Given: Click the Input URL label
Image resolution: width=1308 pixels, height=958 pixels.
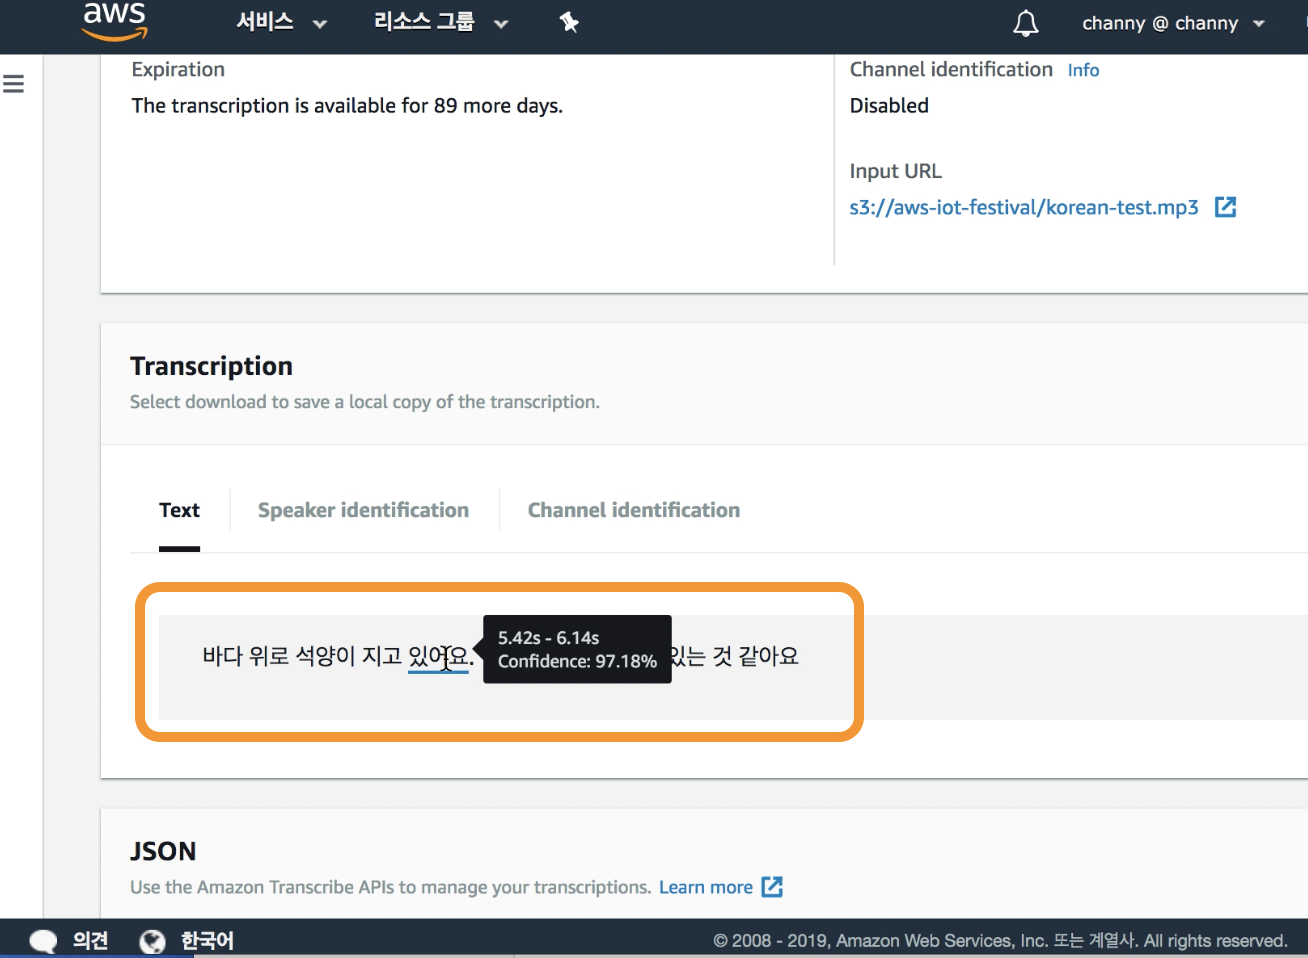Looking at the screenshot, I should 895,171.
